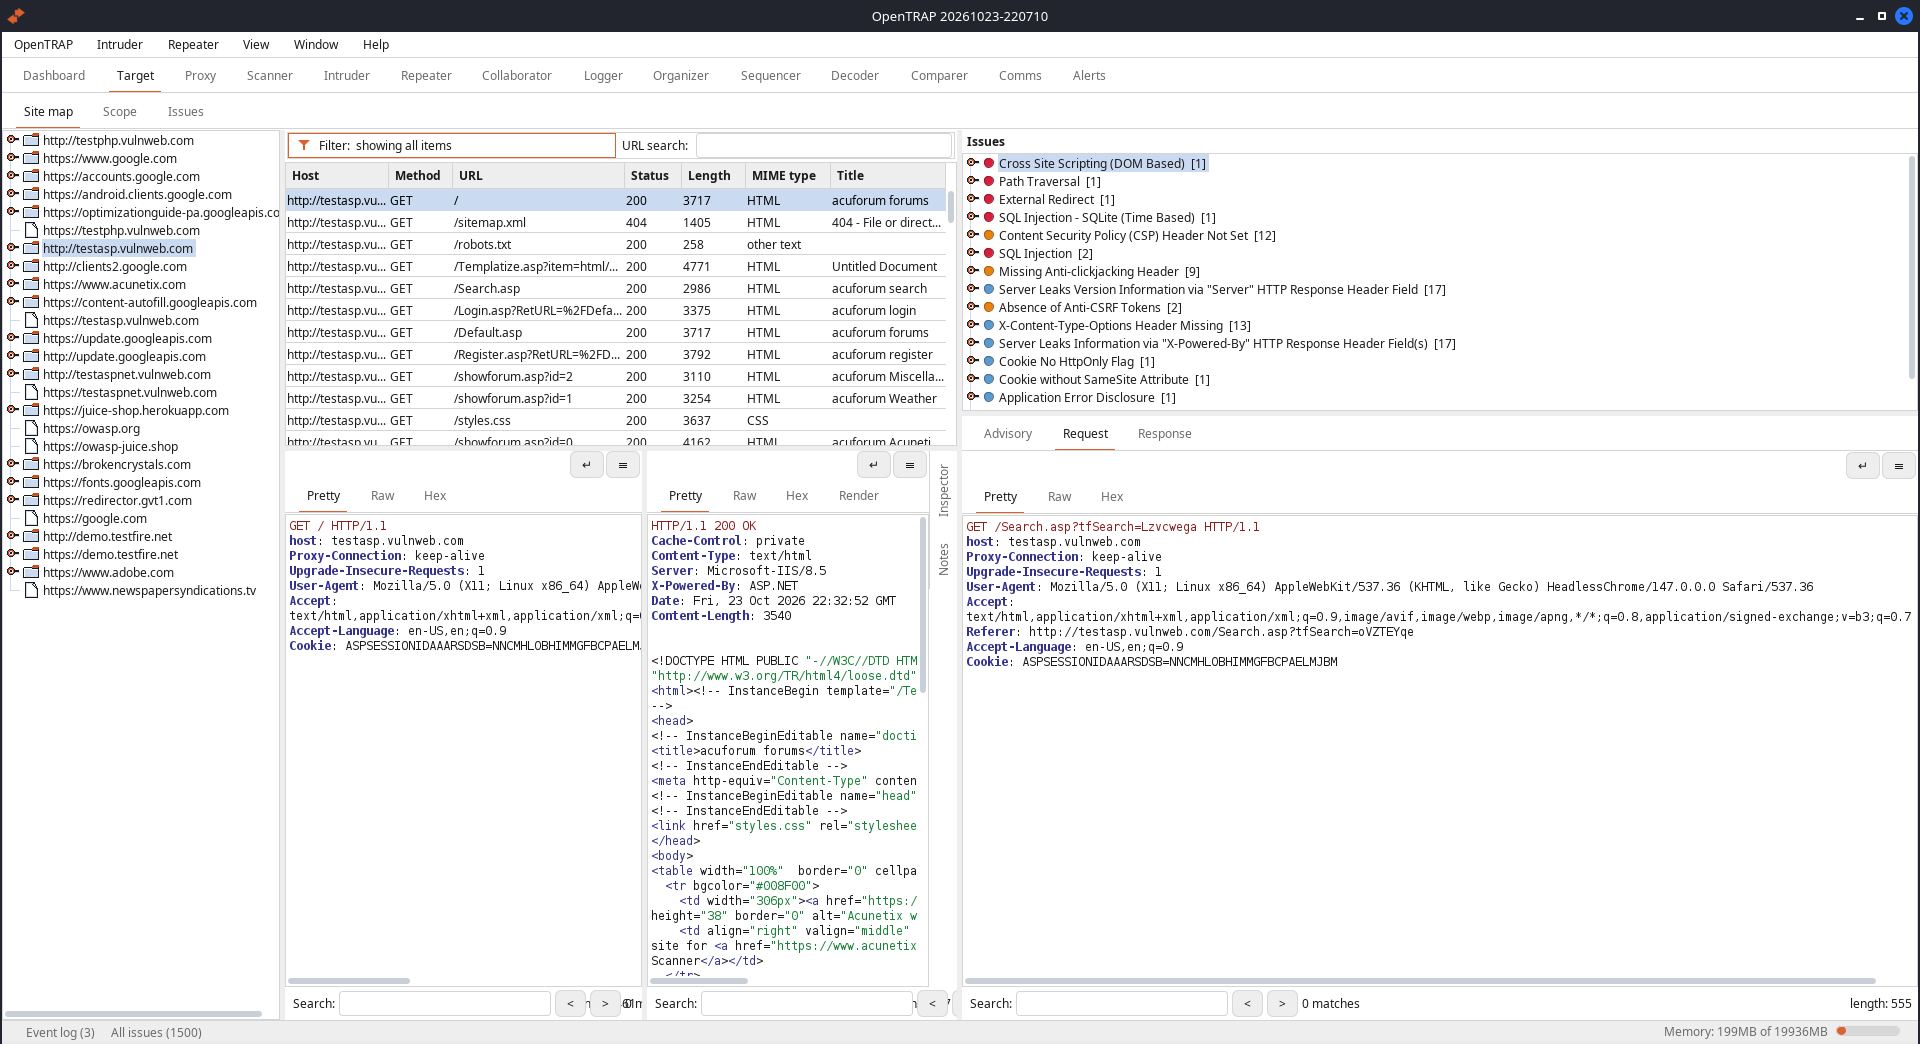Toggle line wrap button in site map request editor

pos(587,465)
